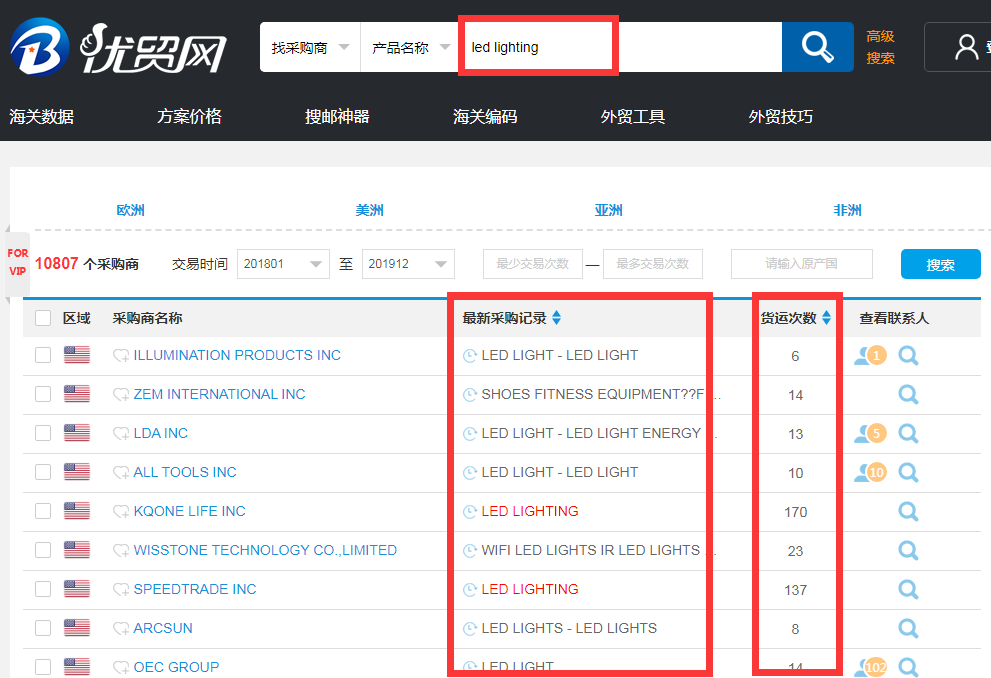Viewport: 991px width, 678px height.
Task: Click magnifier for ILLUMINATION PRODUCTS INC row
Action: (908, 356)
